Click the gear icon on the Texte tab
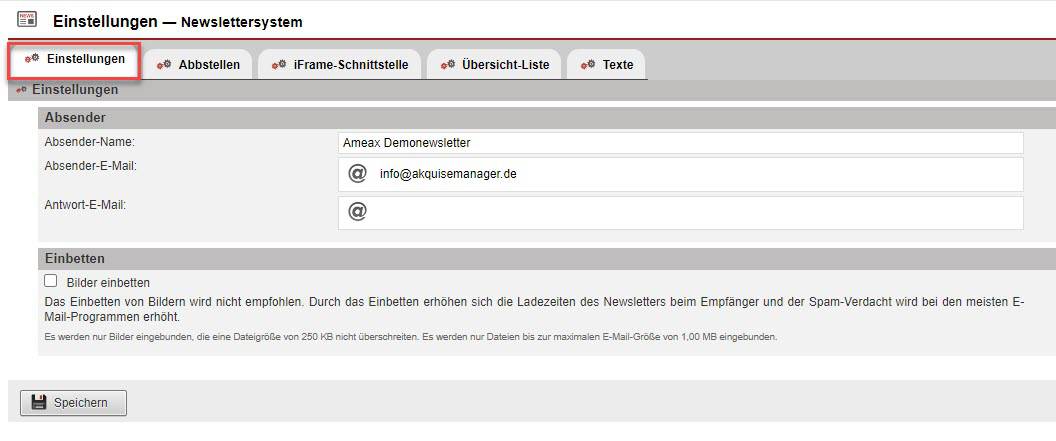This screenshot has width=1056, height=441. click(587, 65)
